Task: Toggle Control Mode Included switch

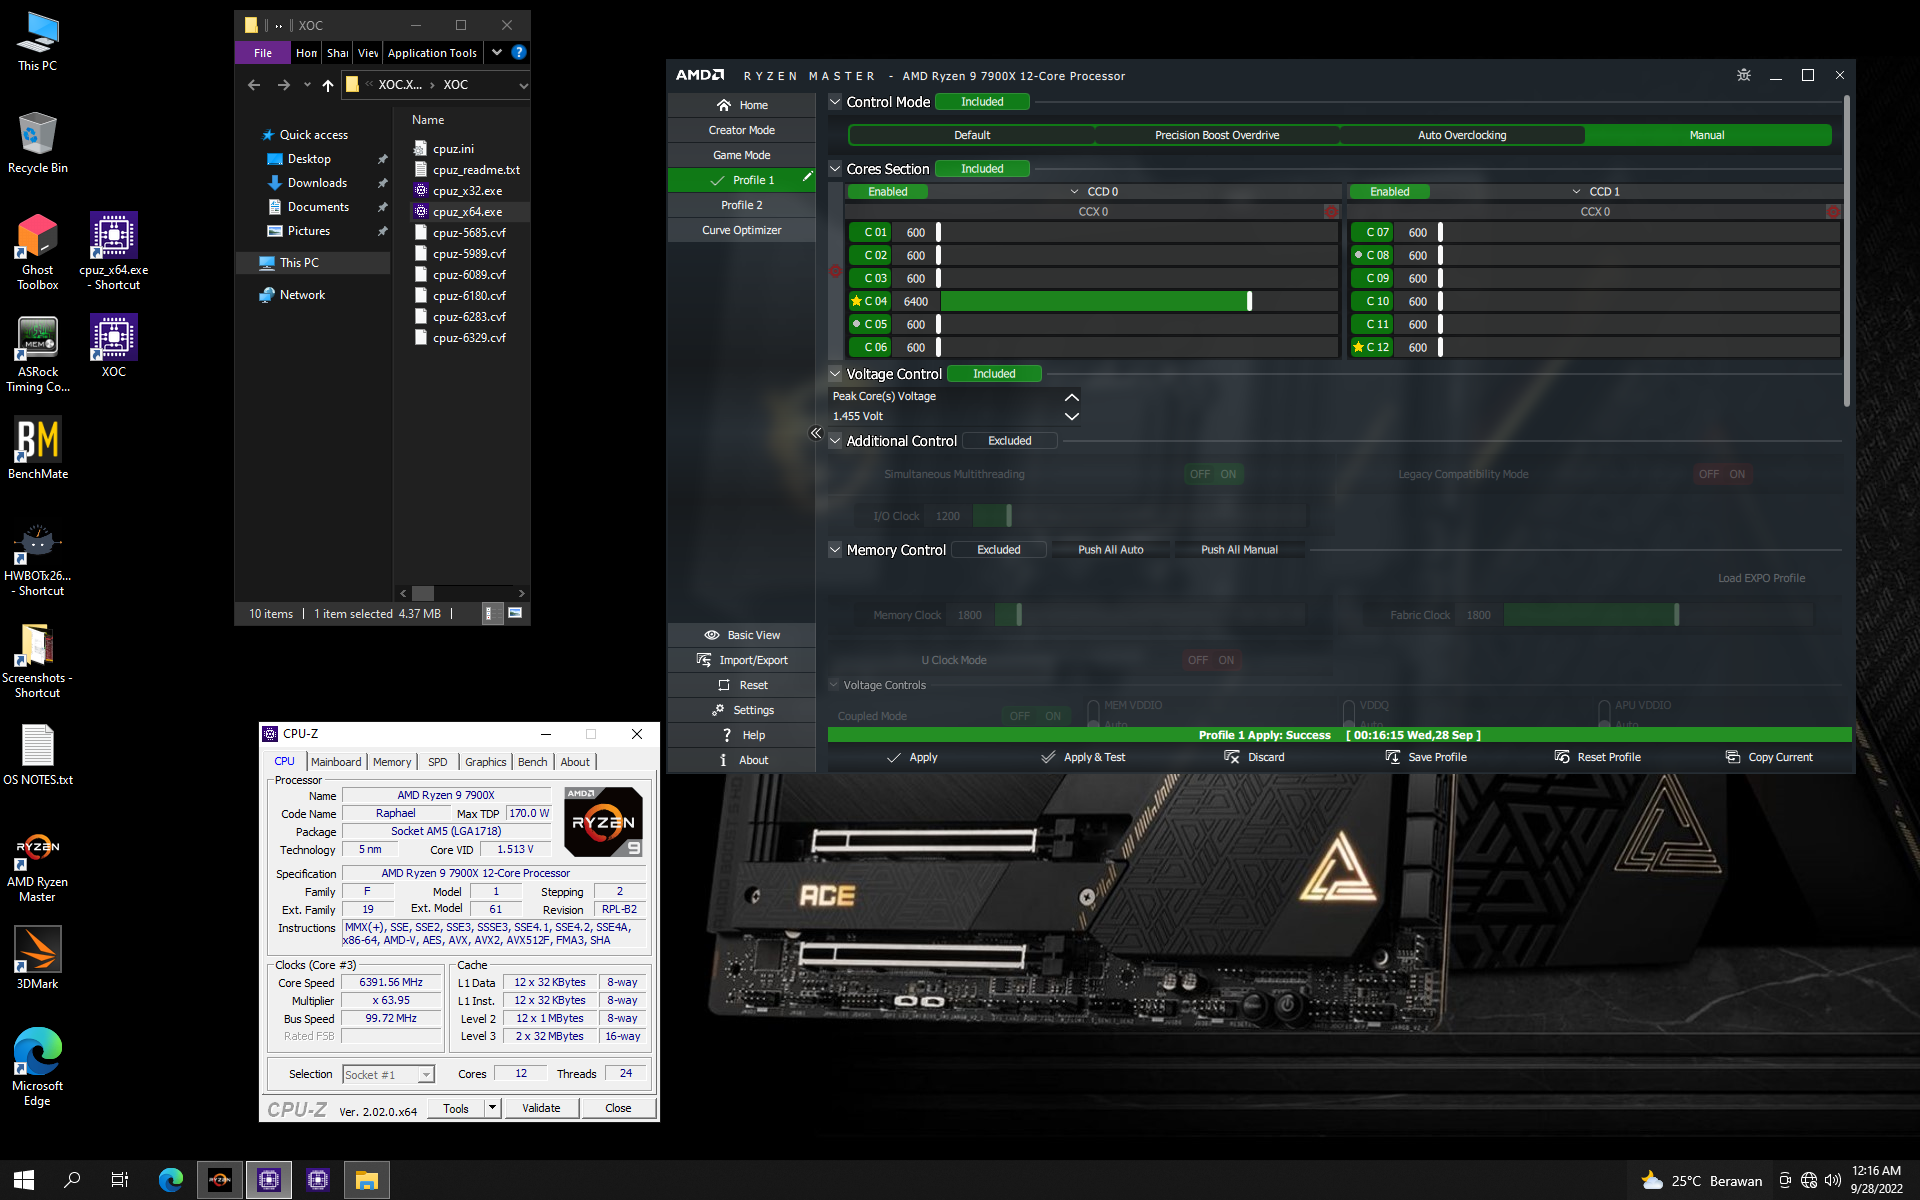Action: [982, 102]
